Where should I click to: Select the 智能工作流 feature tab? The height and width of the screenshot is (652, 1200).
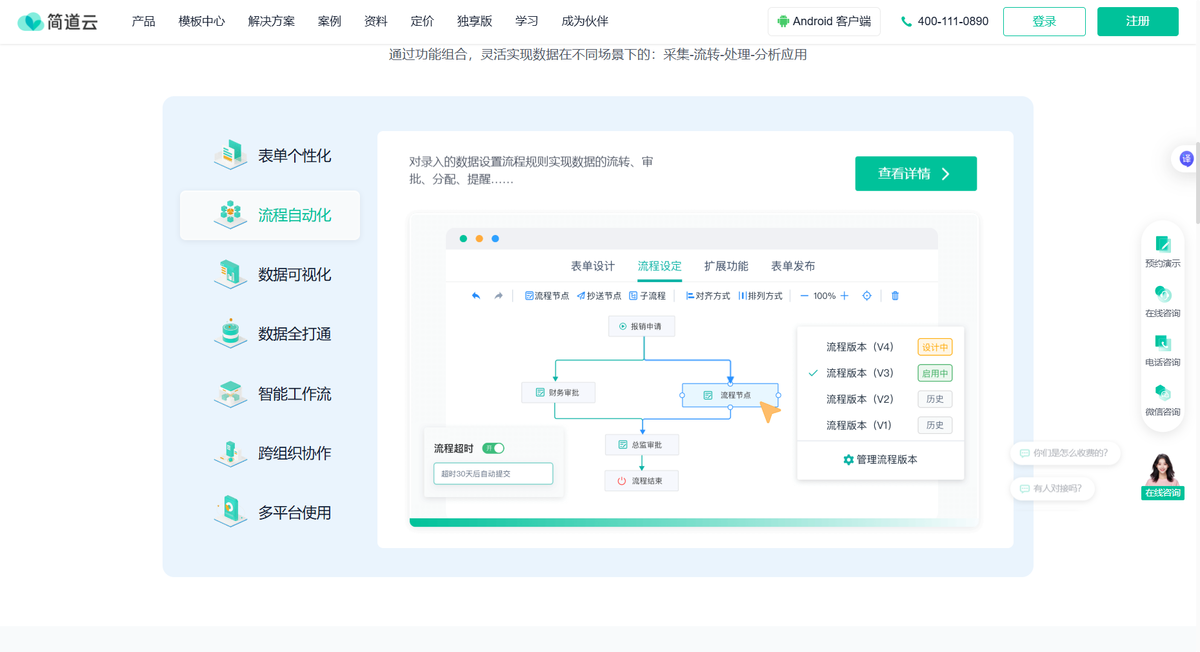270,394
